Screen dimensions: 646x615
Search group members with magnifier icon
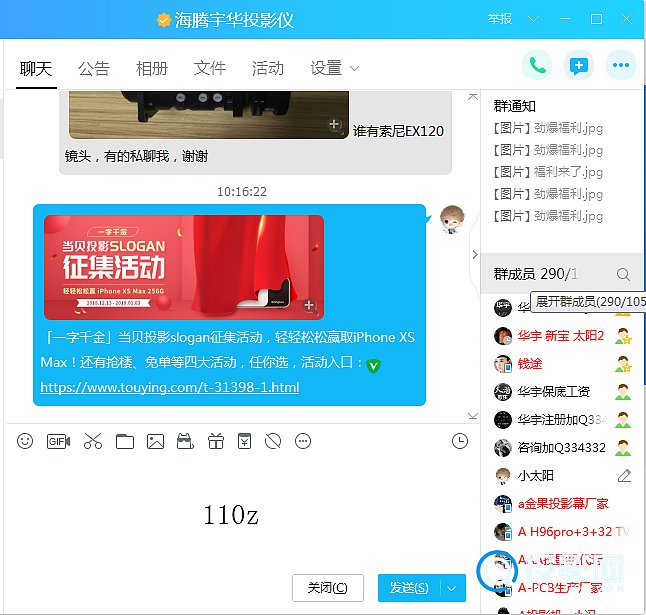[623, 274]
